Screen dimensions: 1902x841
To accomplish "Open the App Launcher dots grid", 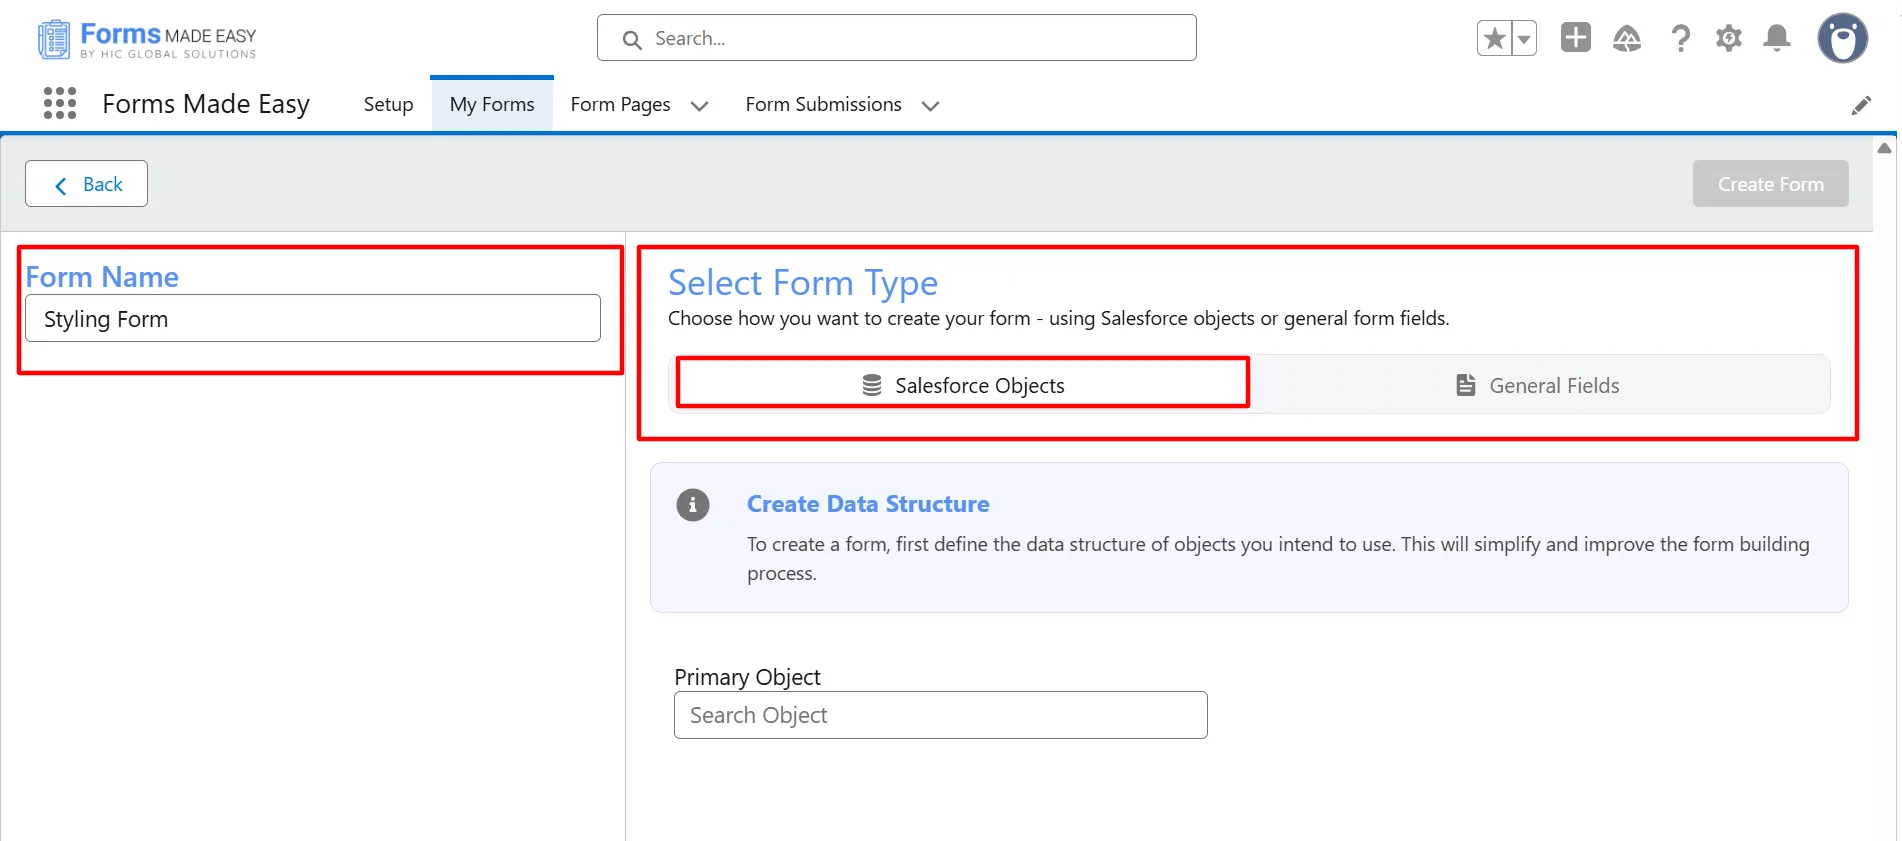I will (60, 103).
